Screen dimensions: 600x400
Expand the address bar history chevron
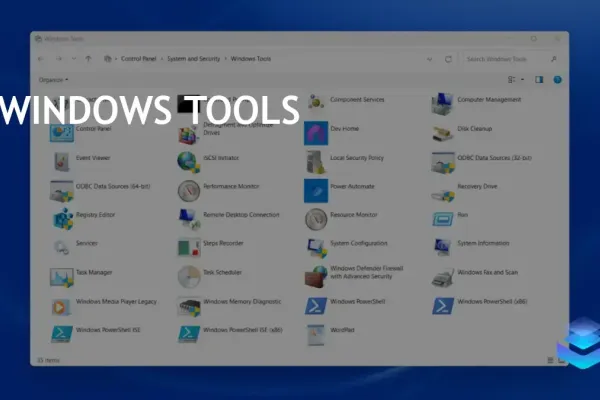click(429, 59)
